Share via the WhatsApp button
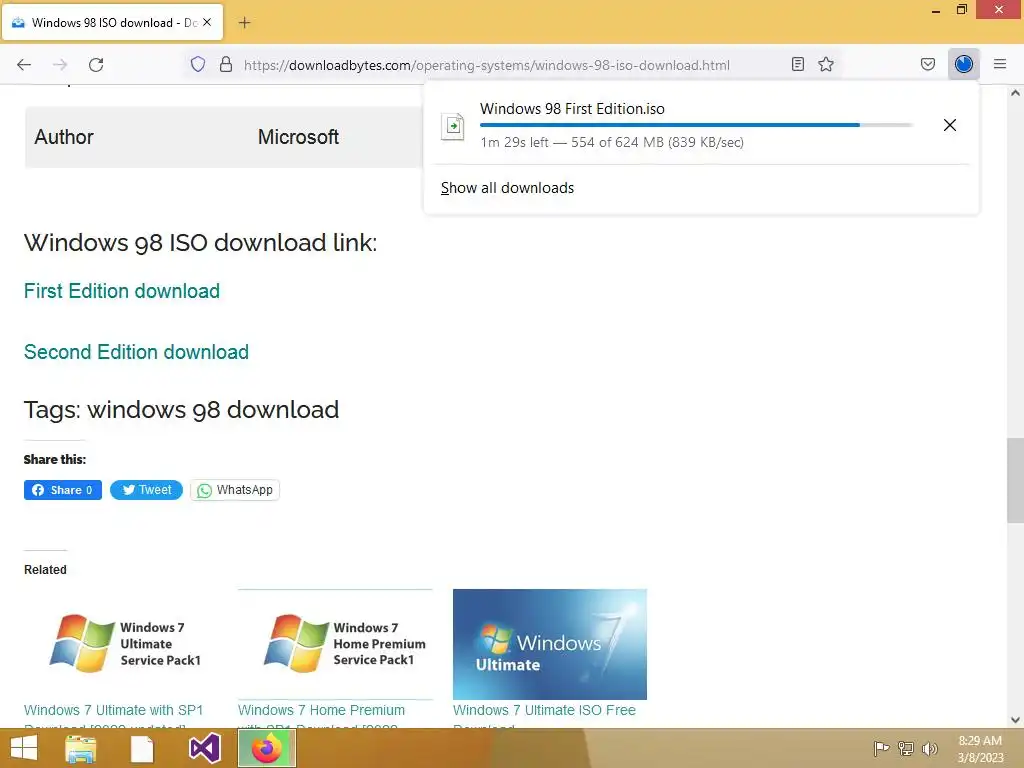Screen dimensions: 1024x768 point(235,490)
